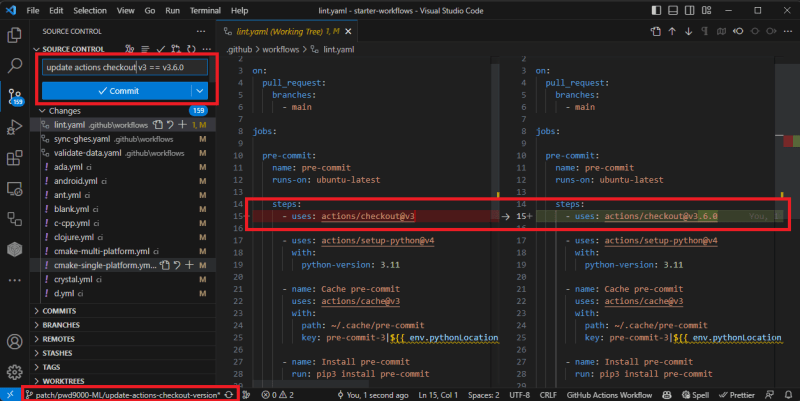Open More Actions ellipsis in editor toolbar
Image resolution: width=800 pixels, height=401 pixels.
(788, 32)
